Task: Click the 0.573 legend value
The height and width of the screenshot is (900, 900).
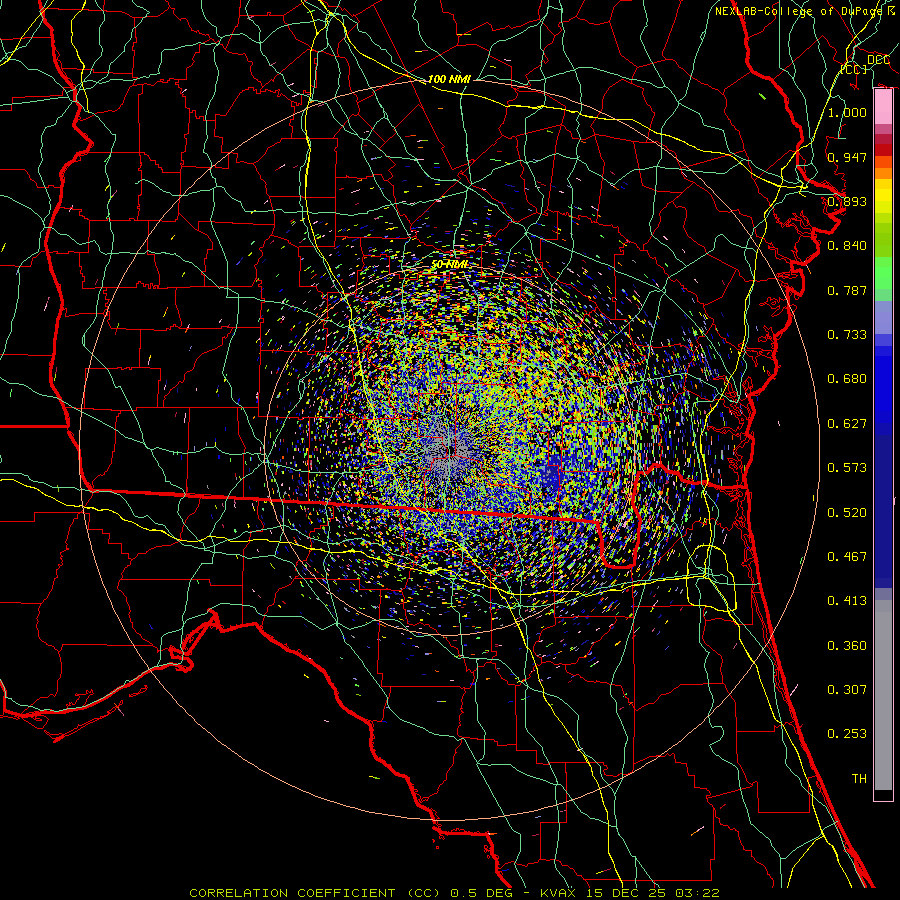Action: click(847, 468)
